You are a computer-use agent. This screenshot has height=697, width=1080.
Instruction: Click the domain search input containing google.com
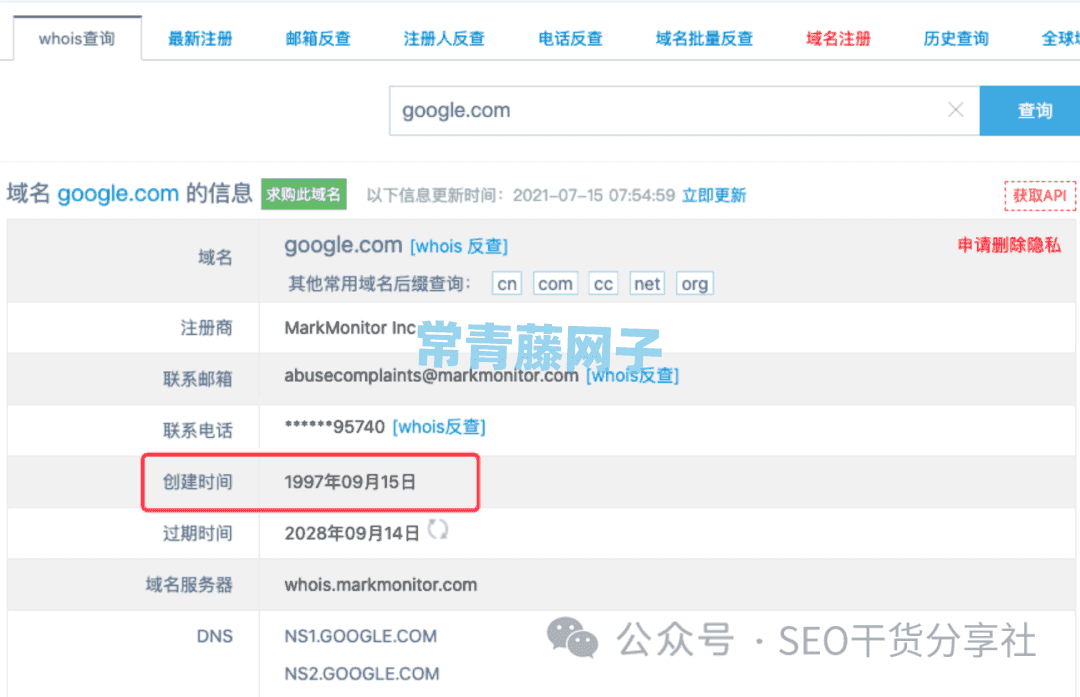(x=684, y=111)
